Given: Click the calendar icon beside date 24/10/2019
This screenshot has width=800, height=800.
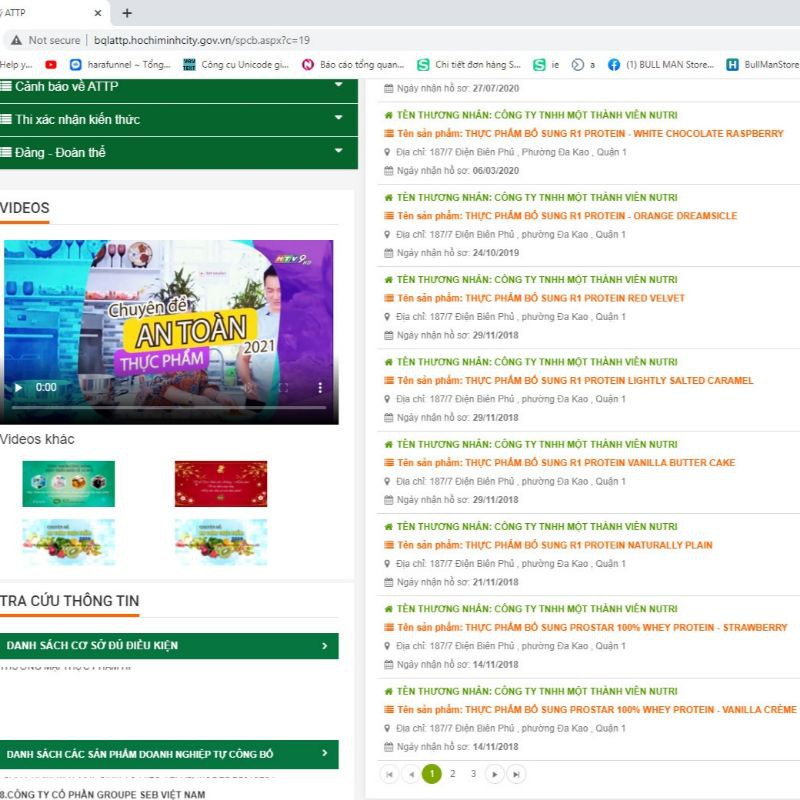Looking at the screenshot, I should [389, 253].
